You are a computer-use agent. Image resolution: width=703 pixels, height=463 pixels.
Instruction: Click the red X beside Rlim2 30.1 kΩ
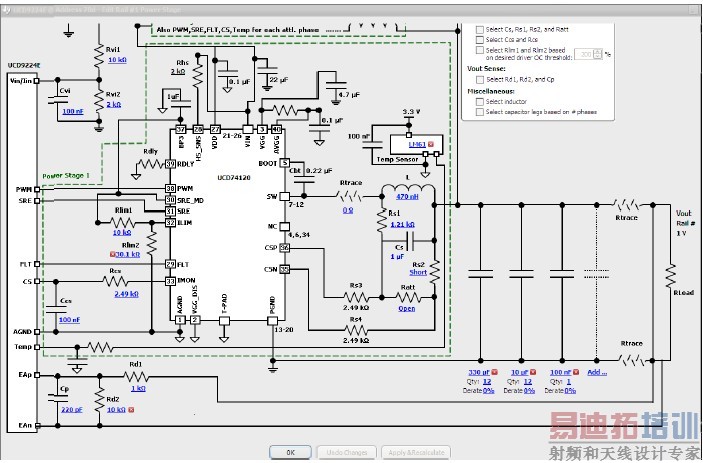pyautogui.click(x=113, y=254)
